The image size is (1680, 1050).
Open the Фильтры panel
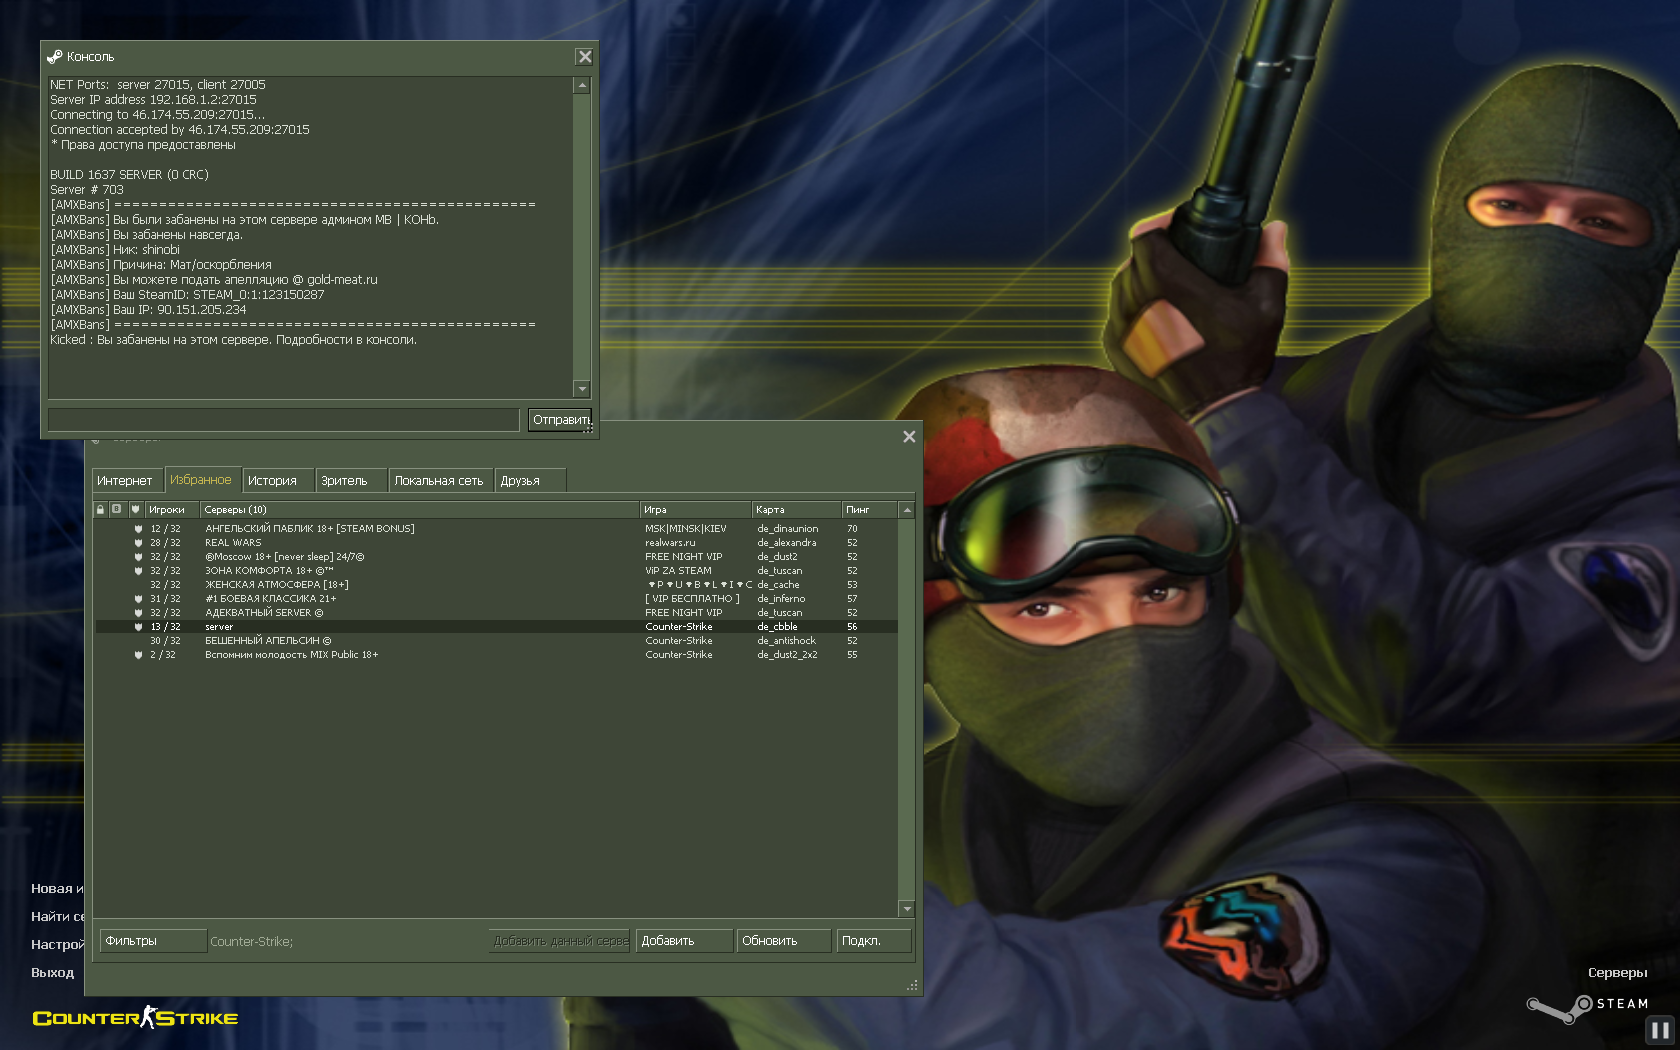coord(153,941)
